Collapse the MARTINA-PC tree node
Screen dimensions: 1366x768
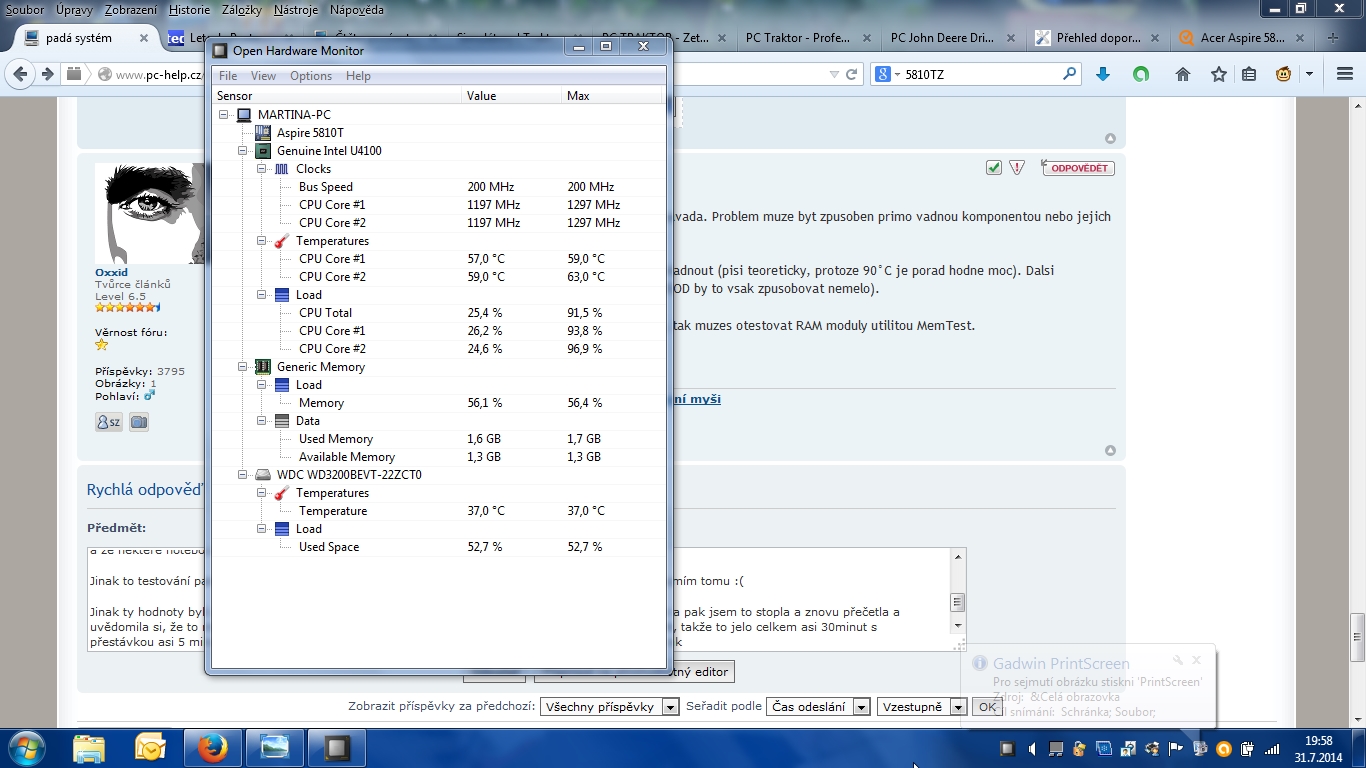[224, 115]
